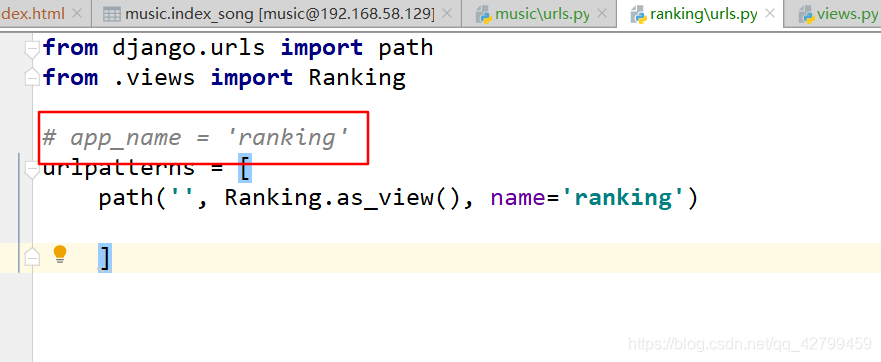This screenshot has width=881, height=362.
Task: Select the ranking\urls.py tab
Action: 703,14
